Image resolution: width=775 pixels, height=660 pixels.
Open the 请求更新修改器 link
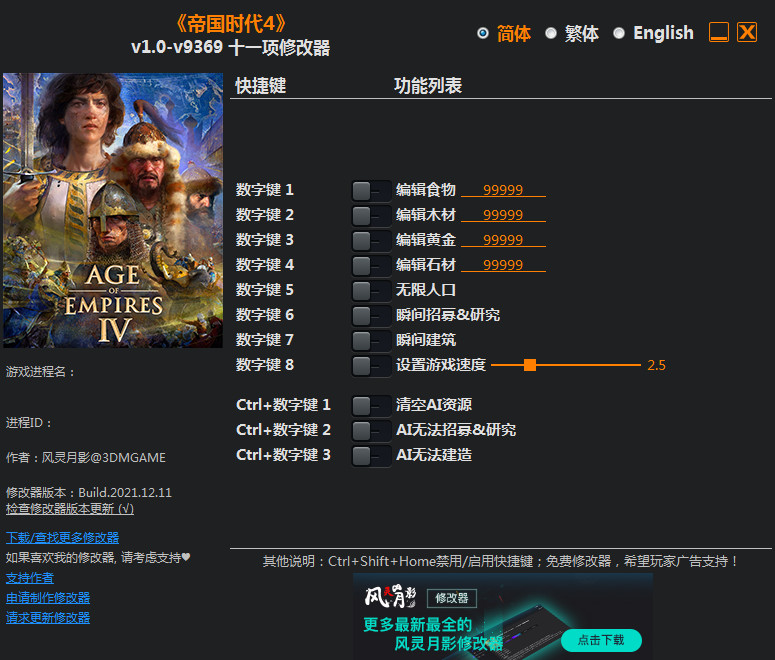[47, 618]
